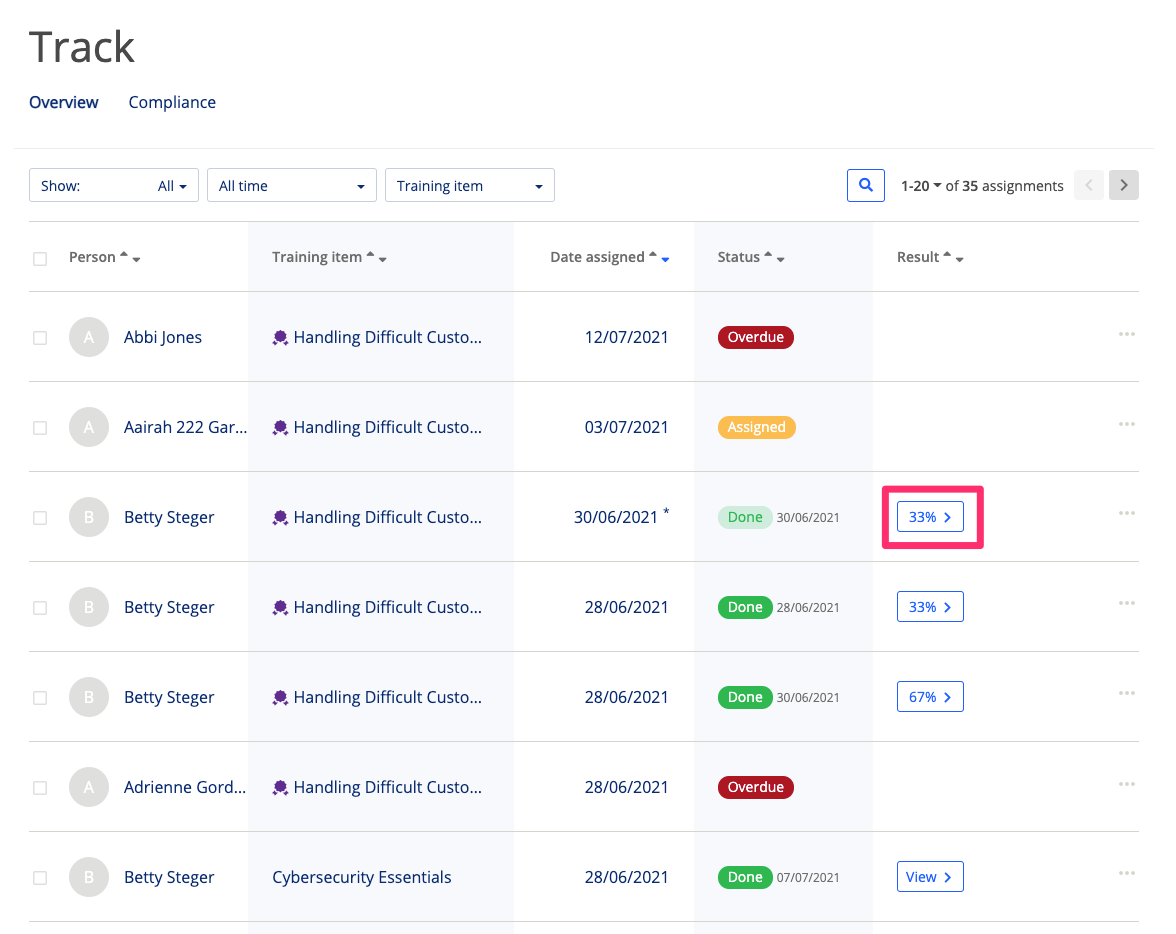Click the Overdue badge for Adrienne Gord...

click(x=755, y=787)
